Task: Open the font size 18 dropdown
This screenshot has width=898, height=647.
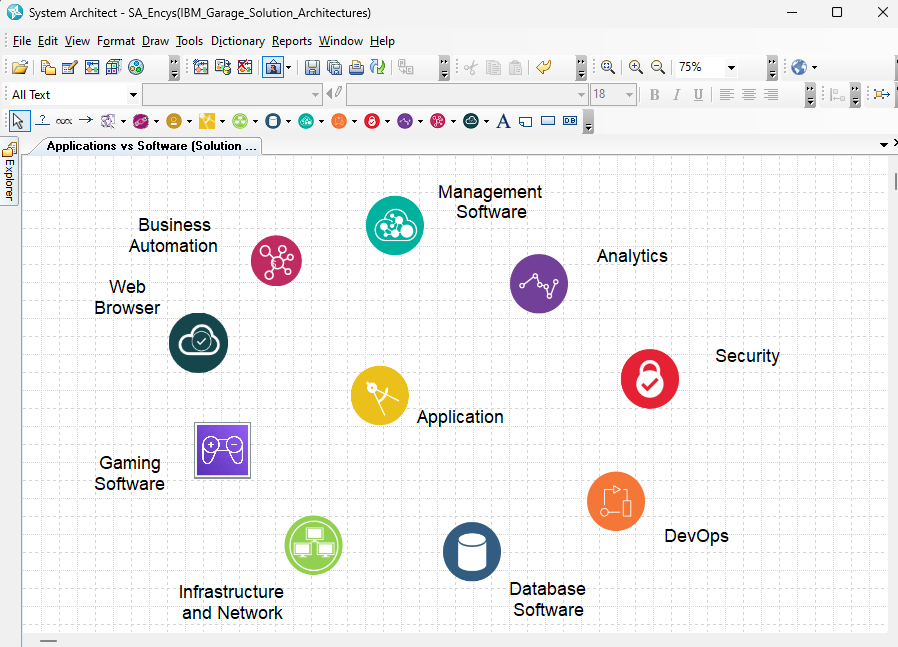Action: pyautogui.click(x=629, y=94)
